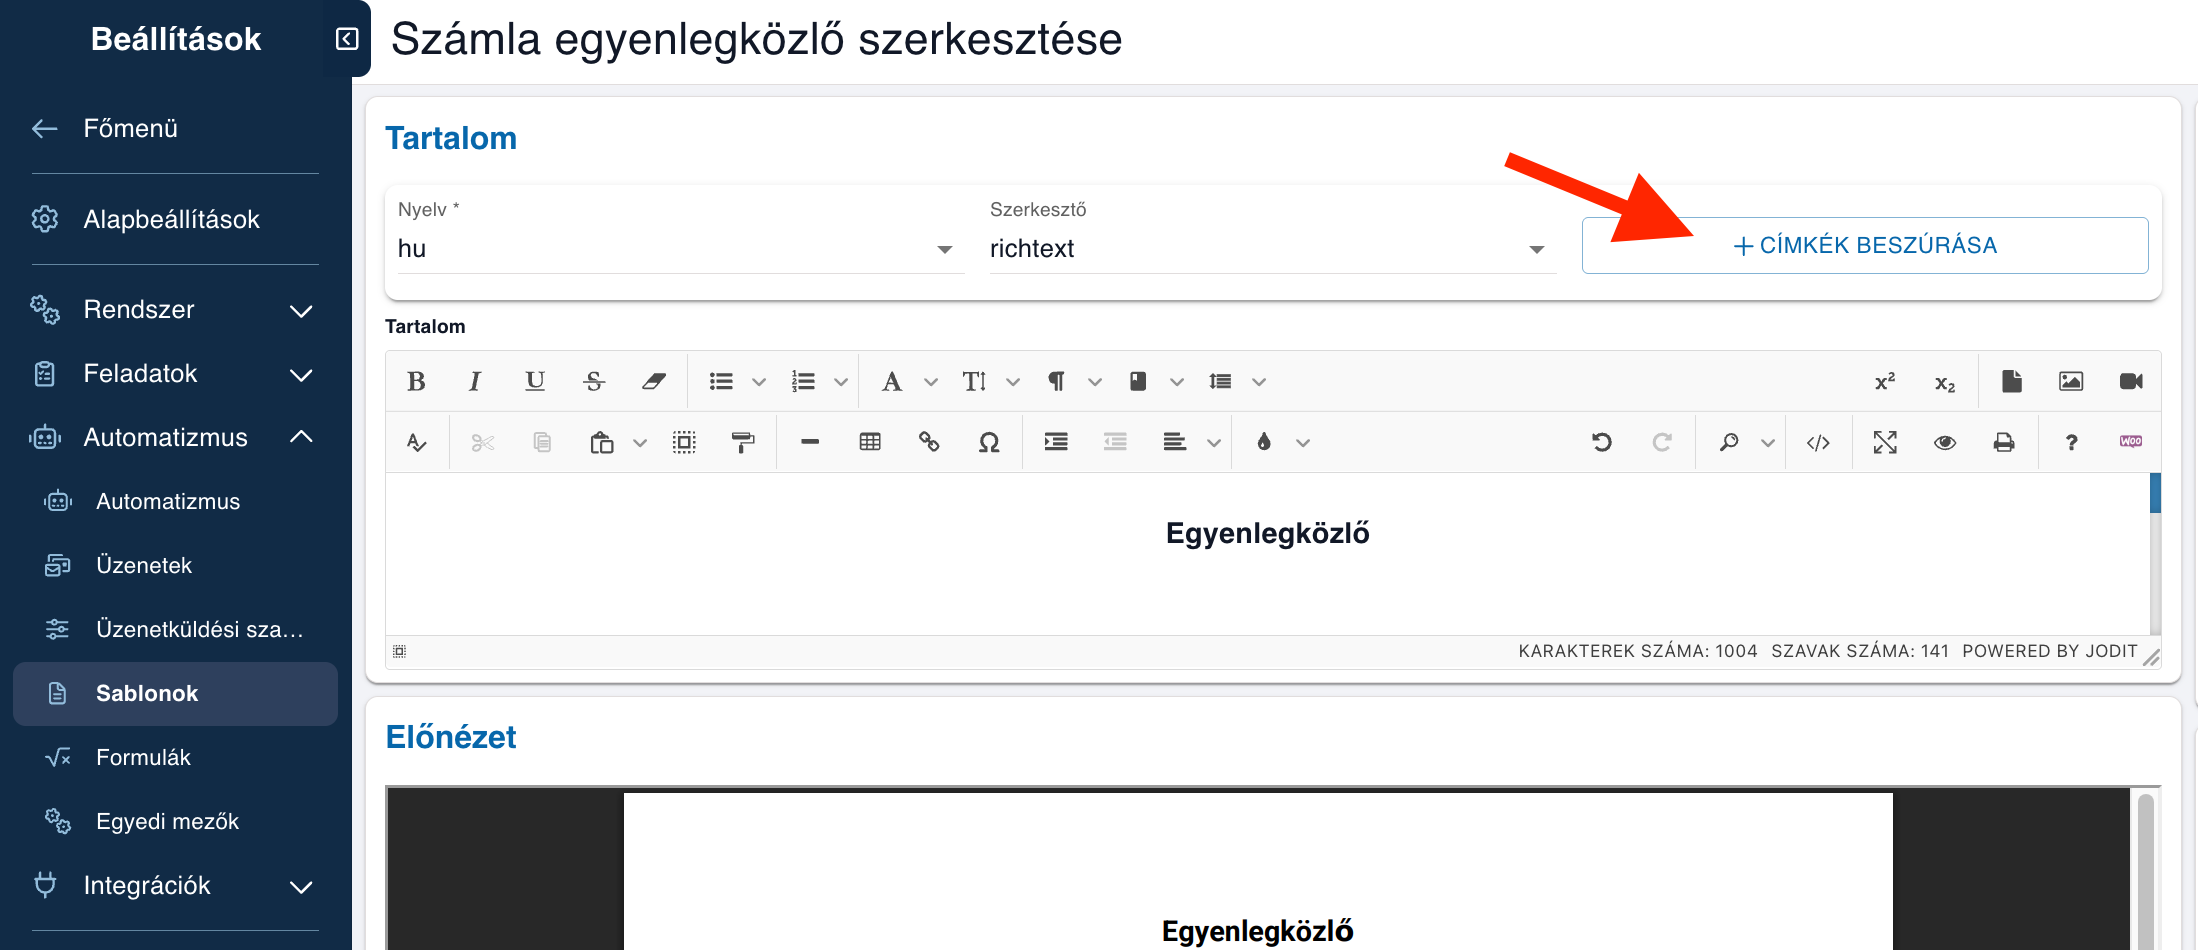2198x950 pixels.
Task: Click the Előnézet preview scrollbar
Action: [x=2146, y=870]
